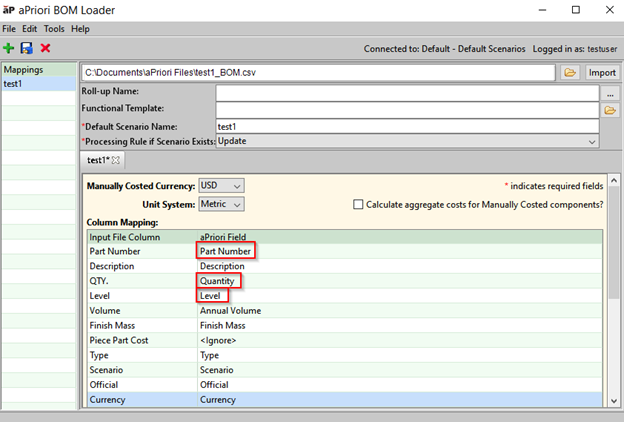Viewport: 624px width, 422px height.
Task: Click the red X delete icon
Action: pos(45,48)
